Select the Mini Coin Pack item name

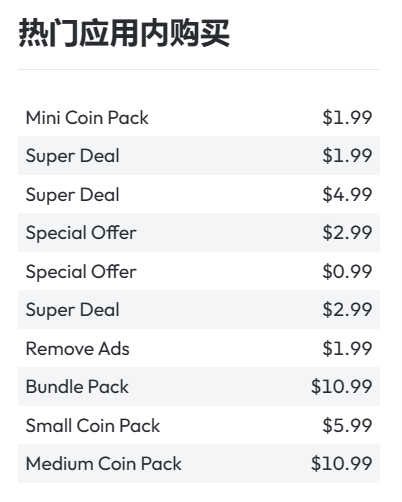pyautogui.click(x=87, y=118)
